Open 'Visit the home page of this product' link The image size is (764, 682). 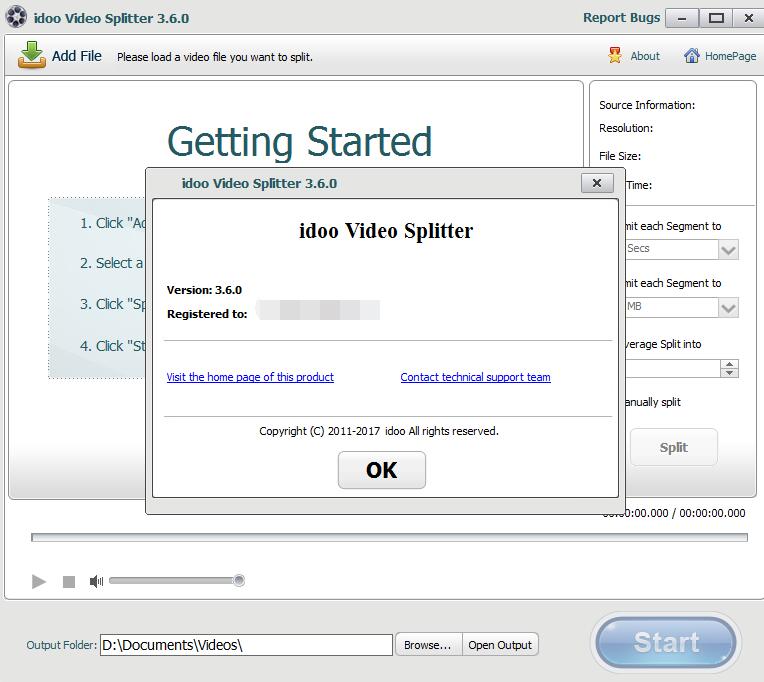click(250, 377)
